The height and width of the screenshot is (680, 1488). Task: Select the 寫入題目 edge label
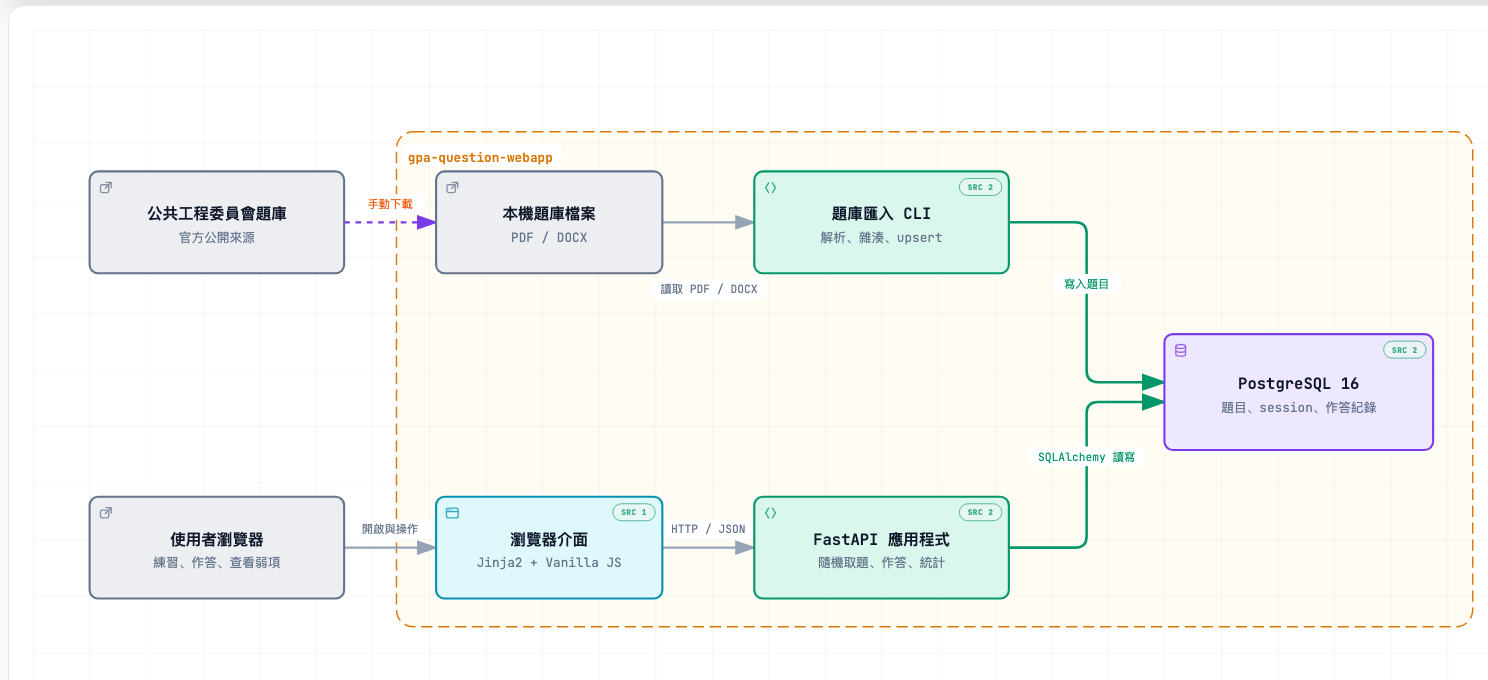(1086, 284)
